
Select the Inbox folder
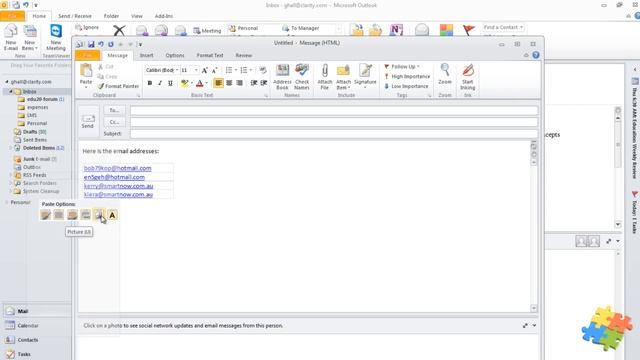point(29,91)
